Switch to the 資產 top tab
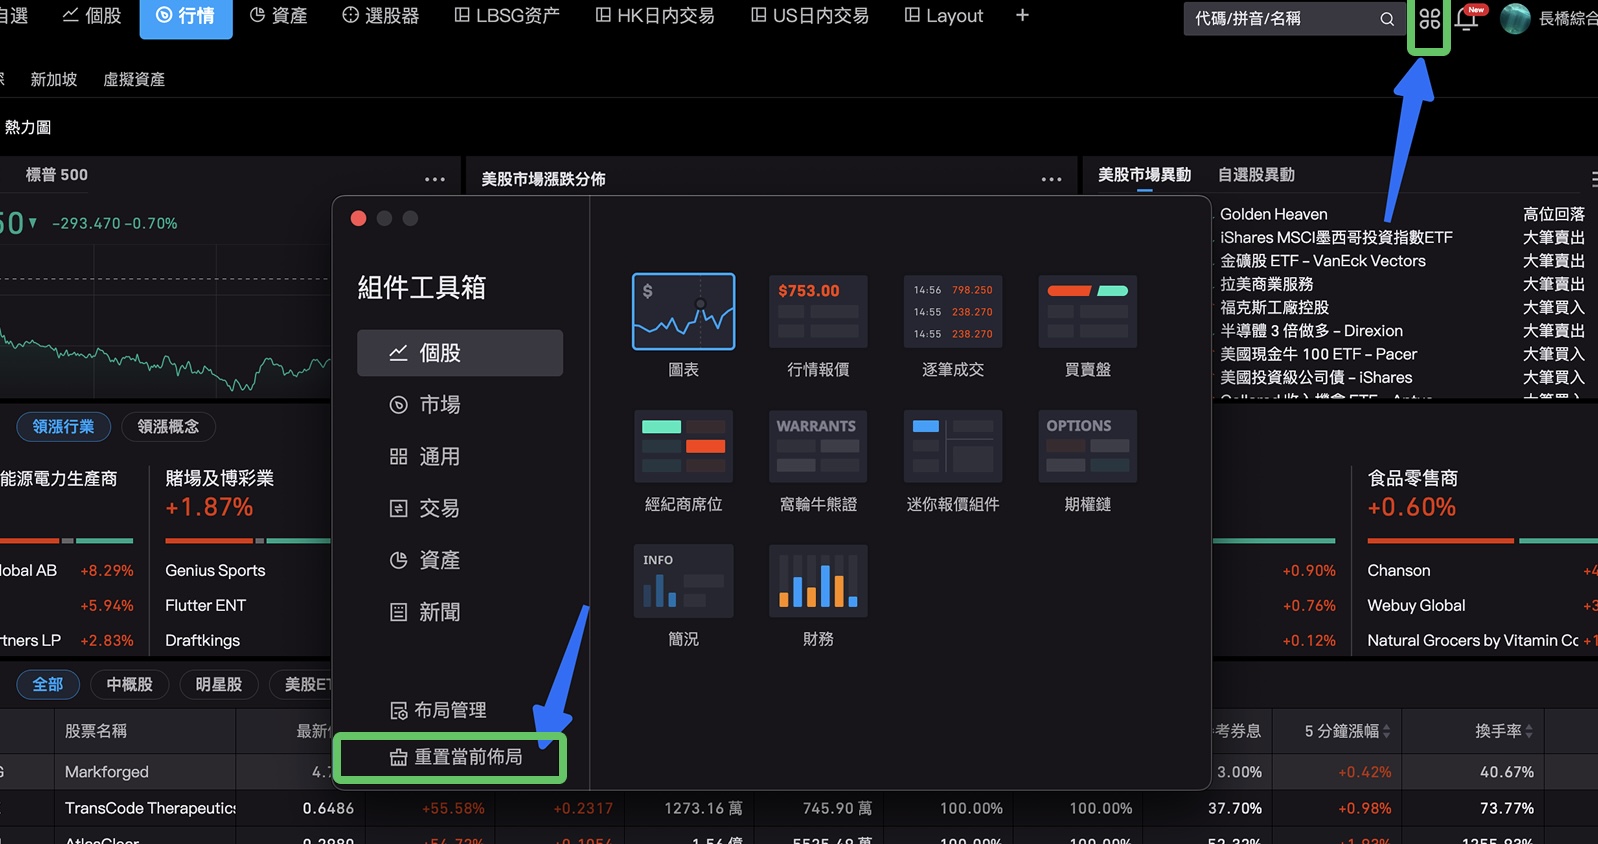This screenshot has width=1598, height=844. 278,16
